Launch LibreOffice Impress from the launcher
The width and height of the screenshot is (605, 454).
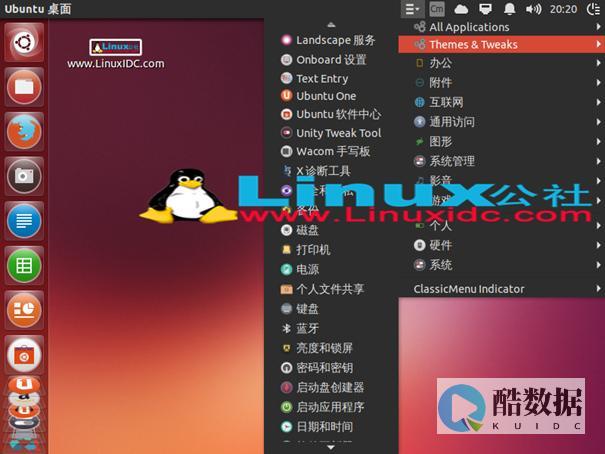[x=24, y=310]
